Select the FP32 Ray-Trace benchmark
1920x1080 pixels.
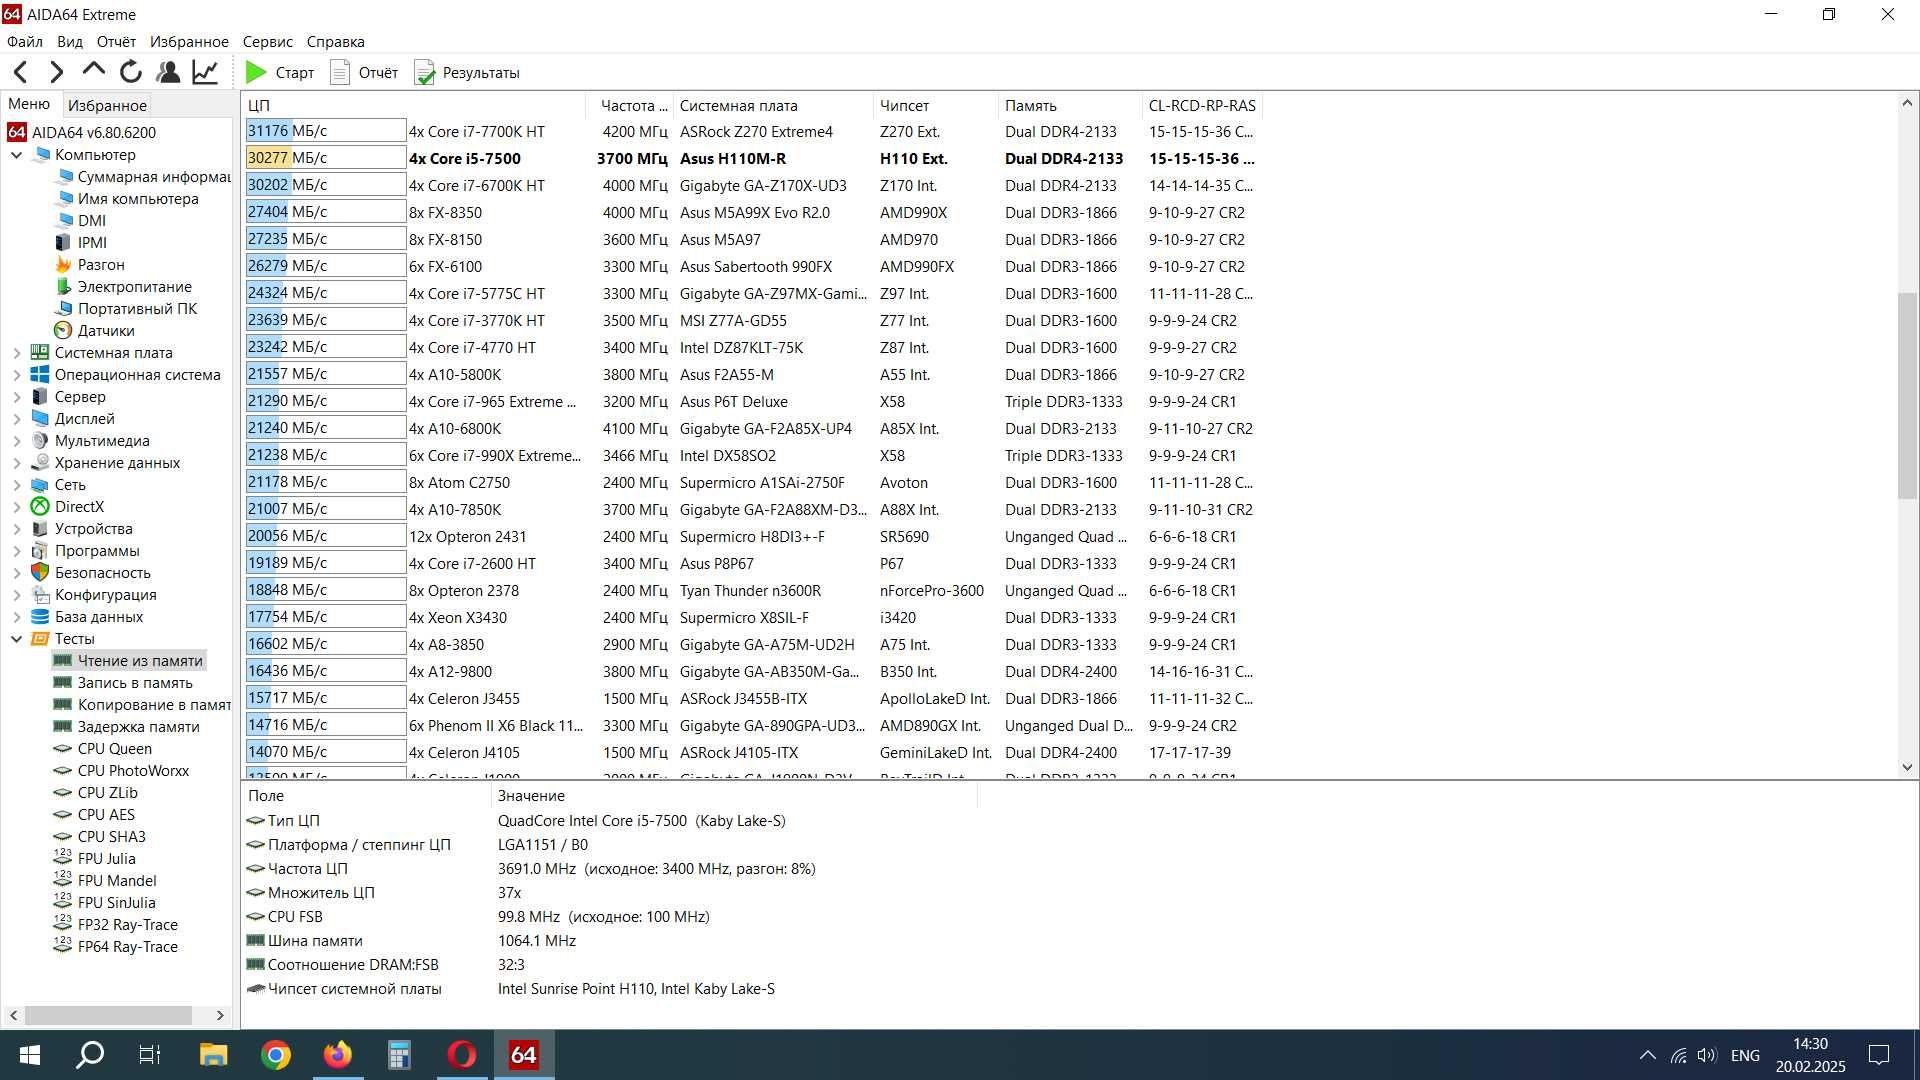(116, 925)
